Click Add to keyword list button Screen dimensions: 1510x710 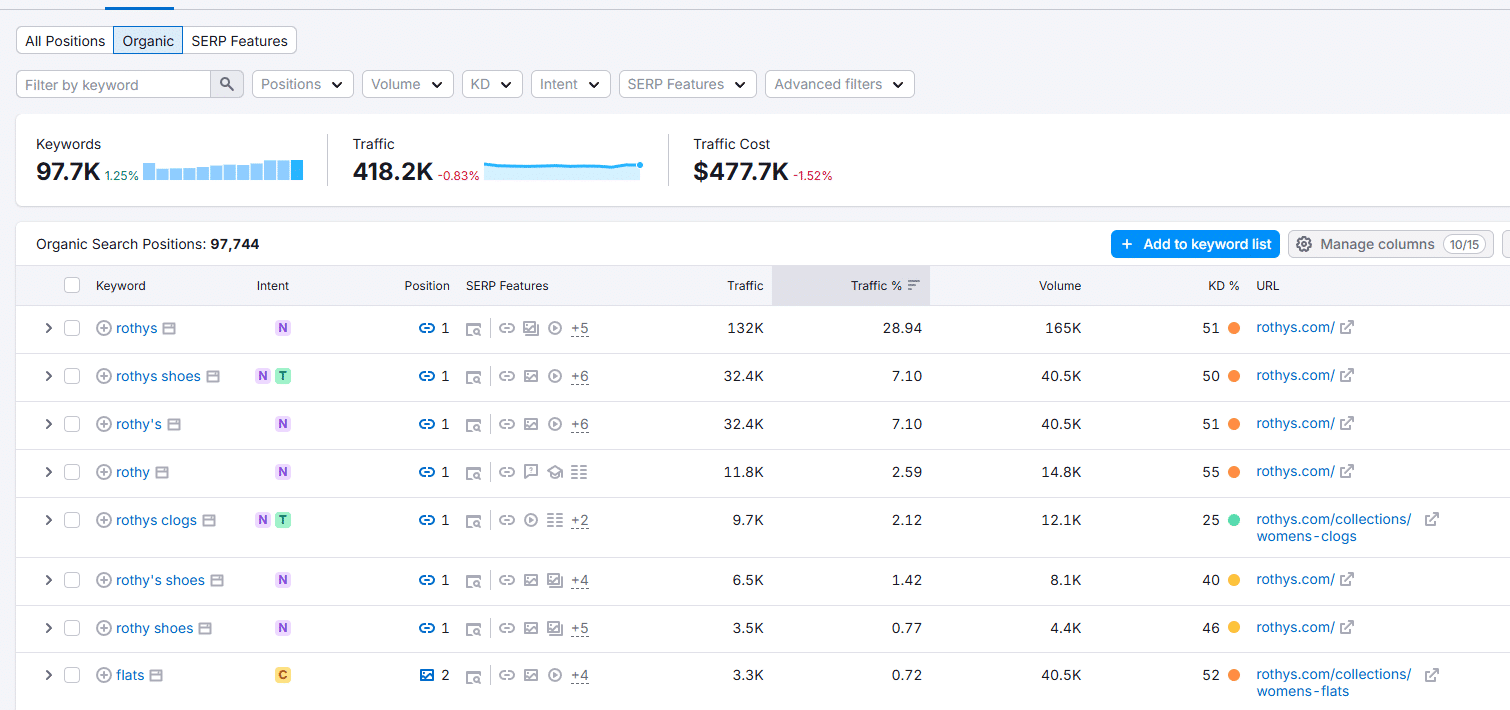click(x=1195, y=244)
